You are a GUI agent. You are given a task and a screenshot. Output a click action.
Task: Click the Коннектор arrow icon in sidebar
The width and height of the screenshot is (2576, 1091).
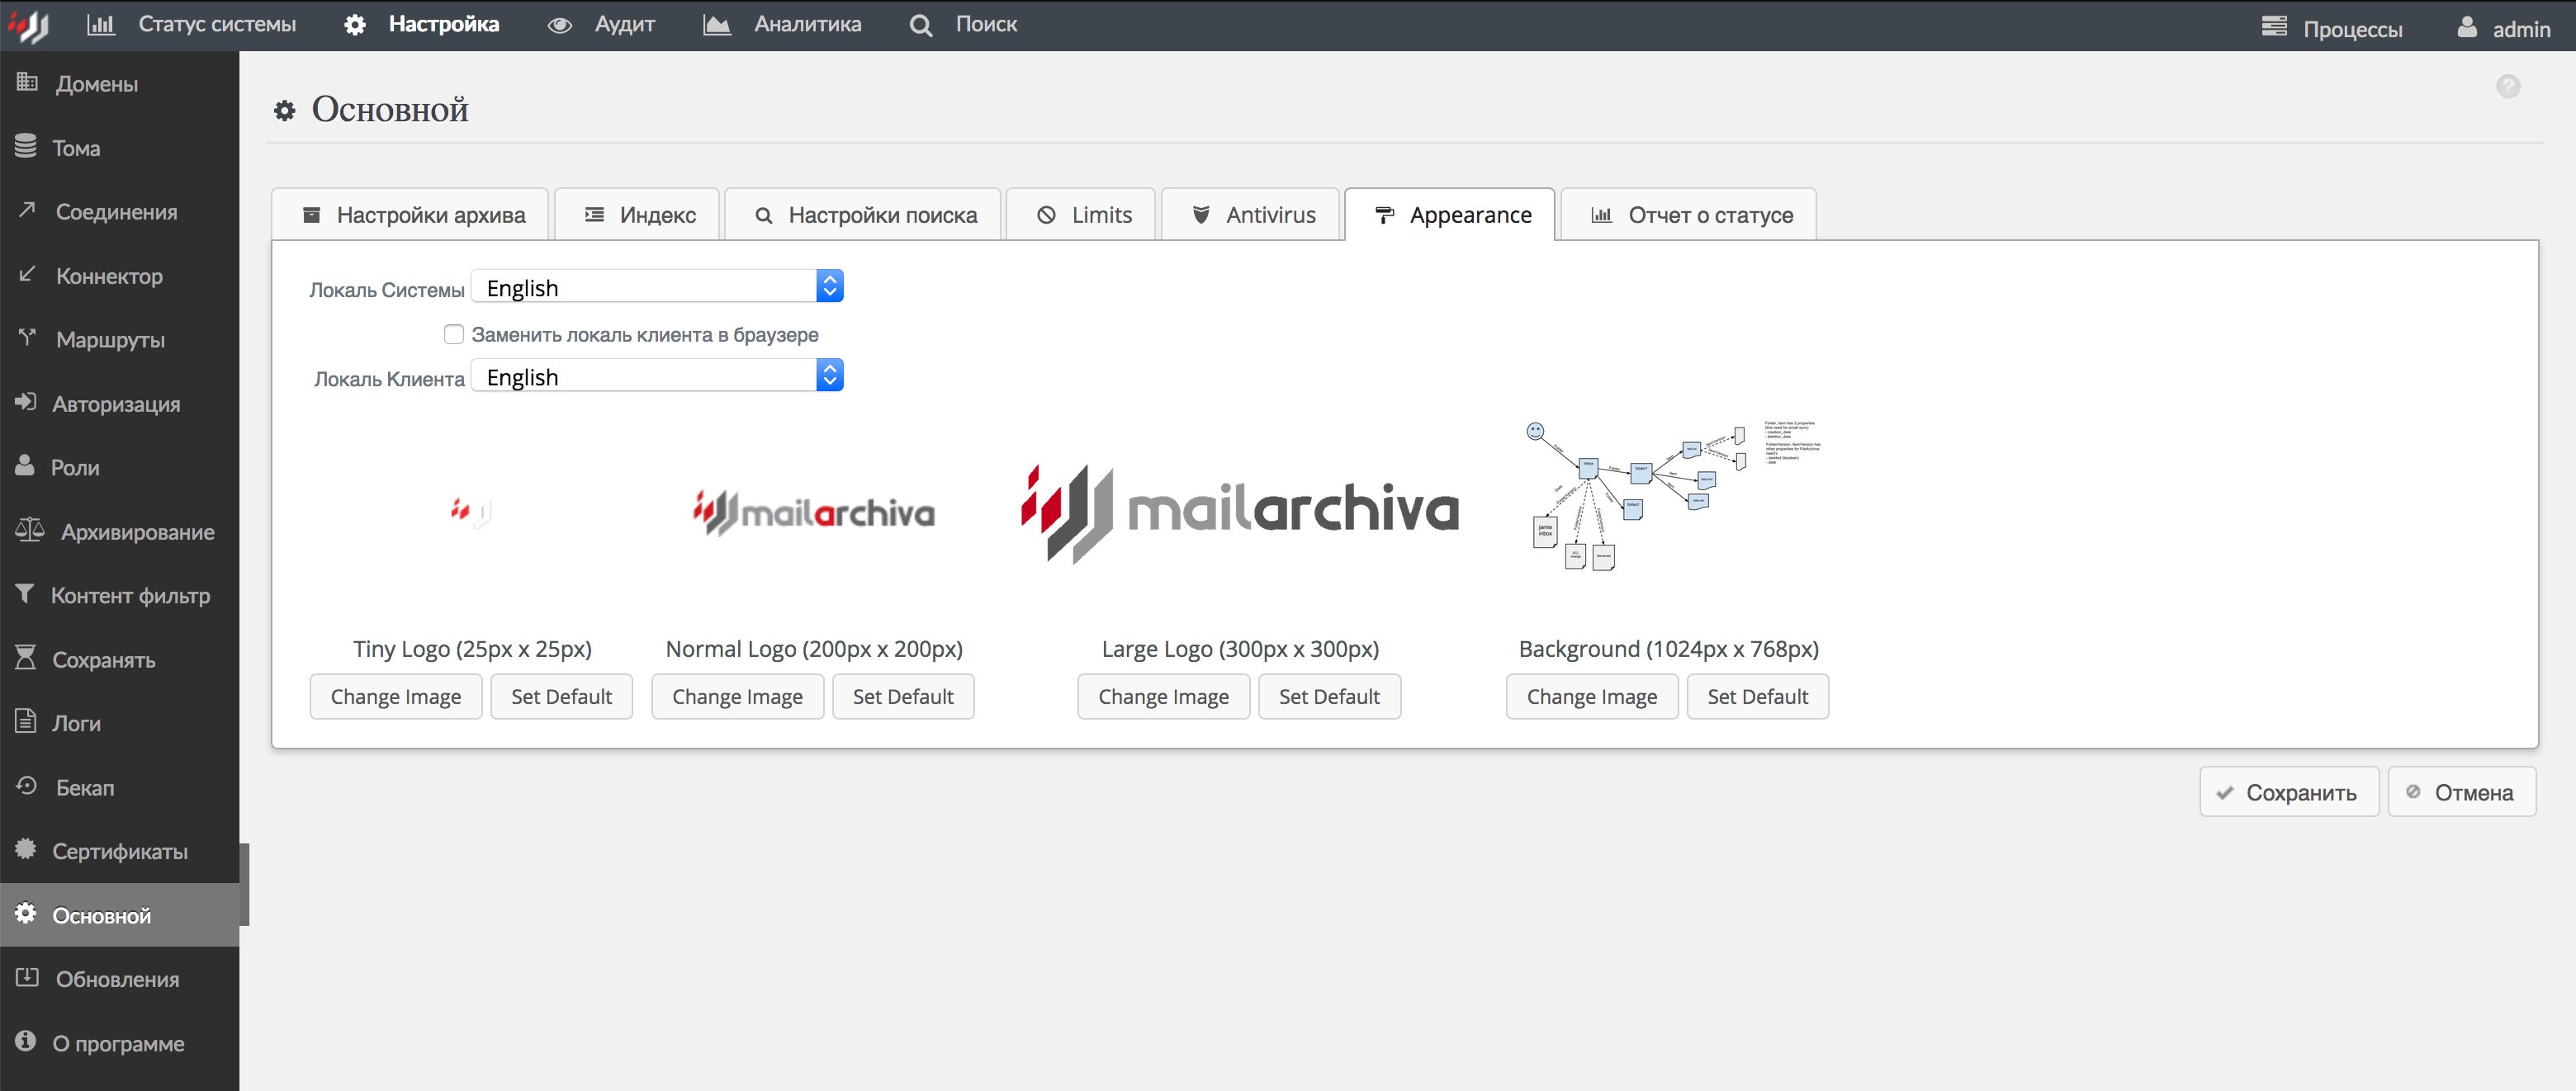27,274
